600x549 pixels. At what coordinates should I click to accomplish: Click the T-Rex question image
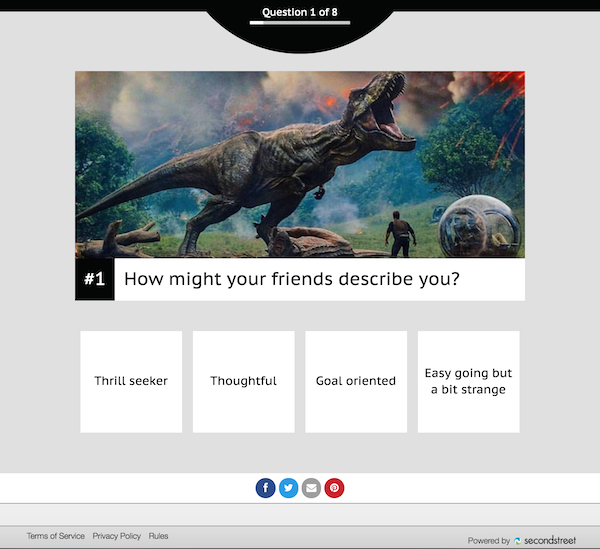[x=300, y=165]
